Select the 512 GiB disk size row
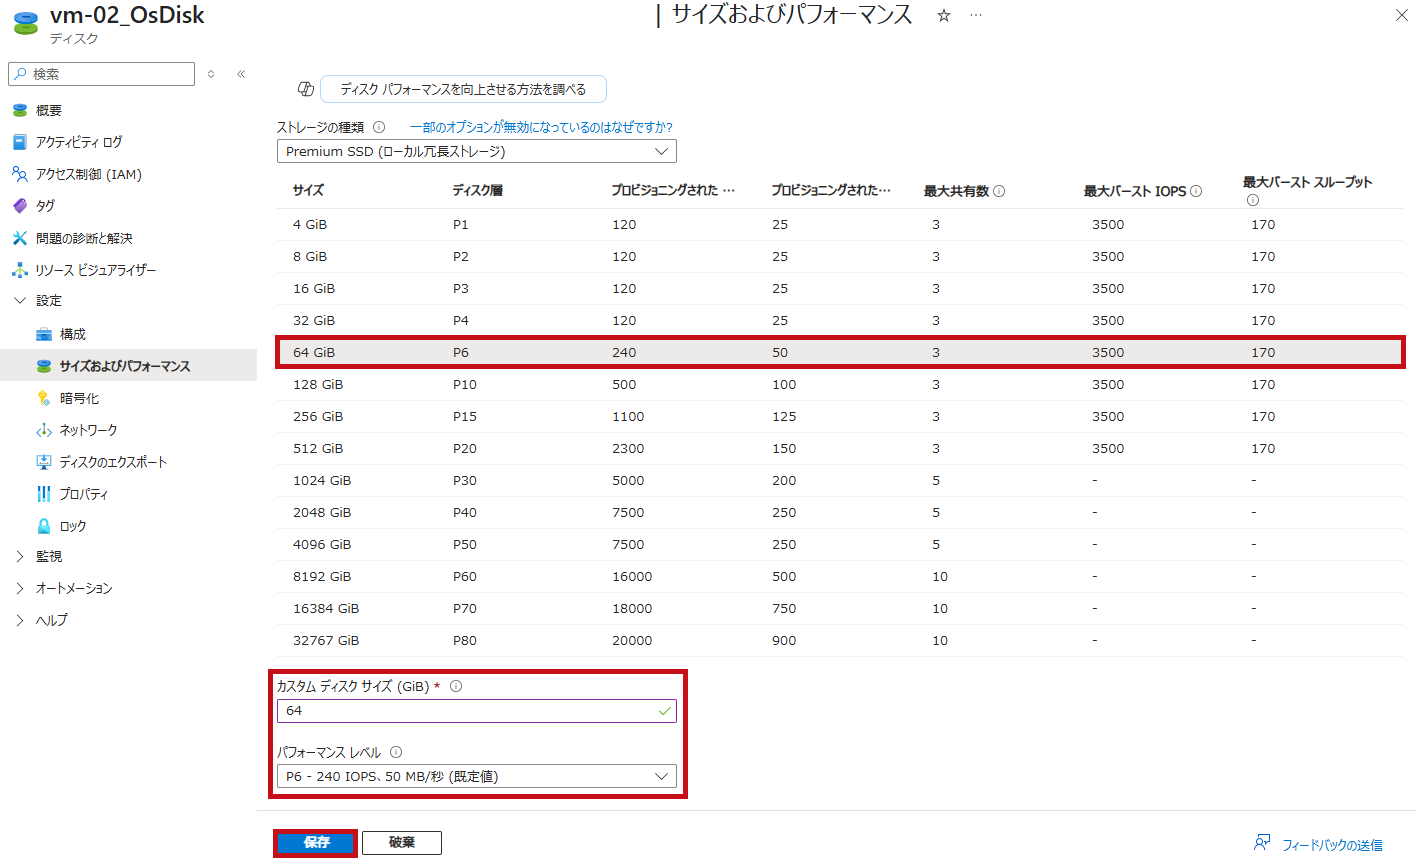Viewport: 1416px width, 867px height. (x=839, y=449)
